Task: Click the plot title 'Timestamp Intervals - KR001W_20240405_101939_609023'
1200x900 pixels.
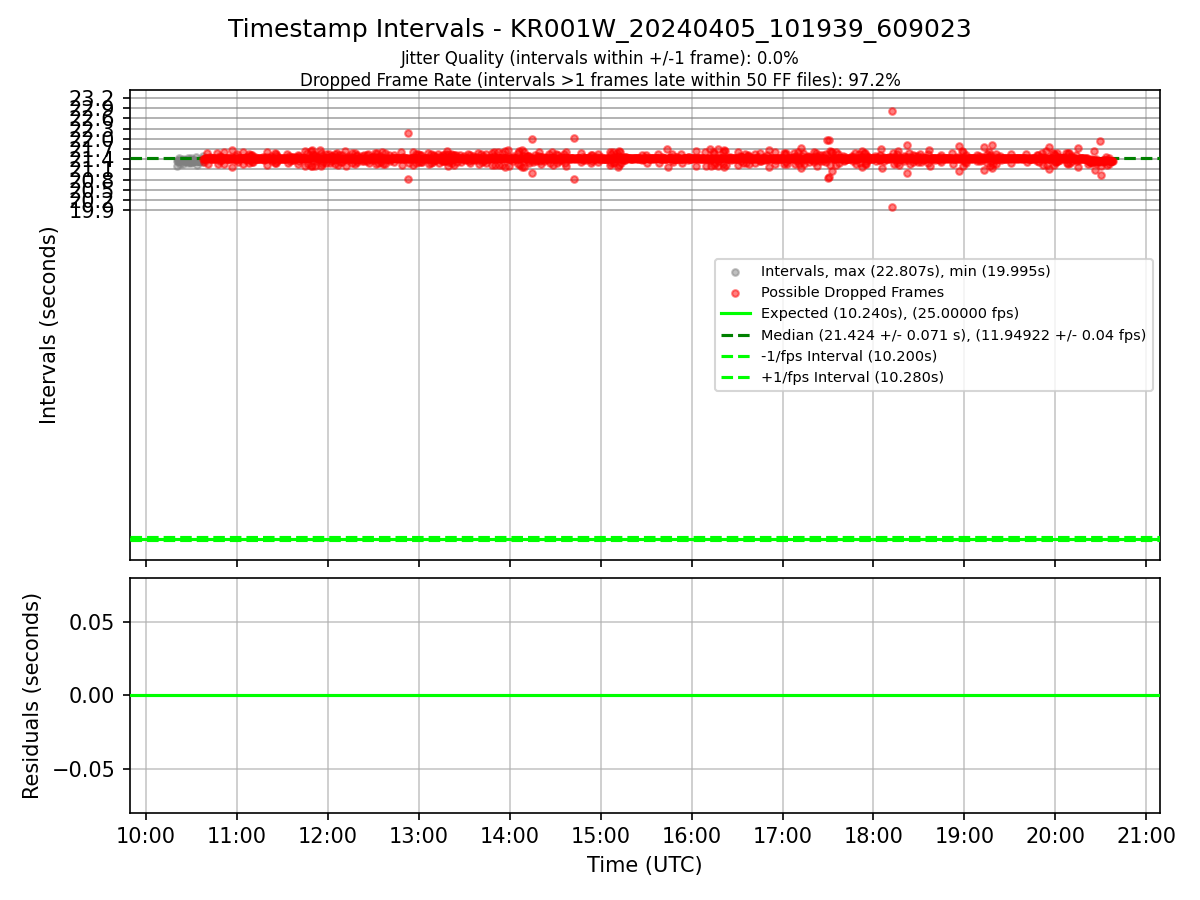Action: point(599,29)
